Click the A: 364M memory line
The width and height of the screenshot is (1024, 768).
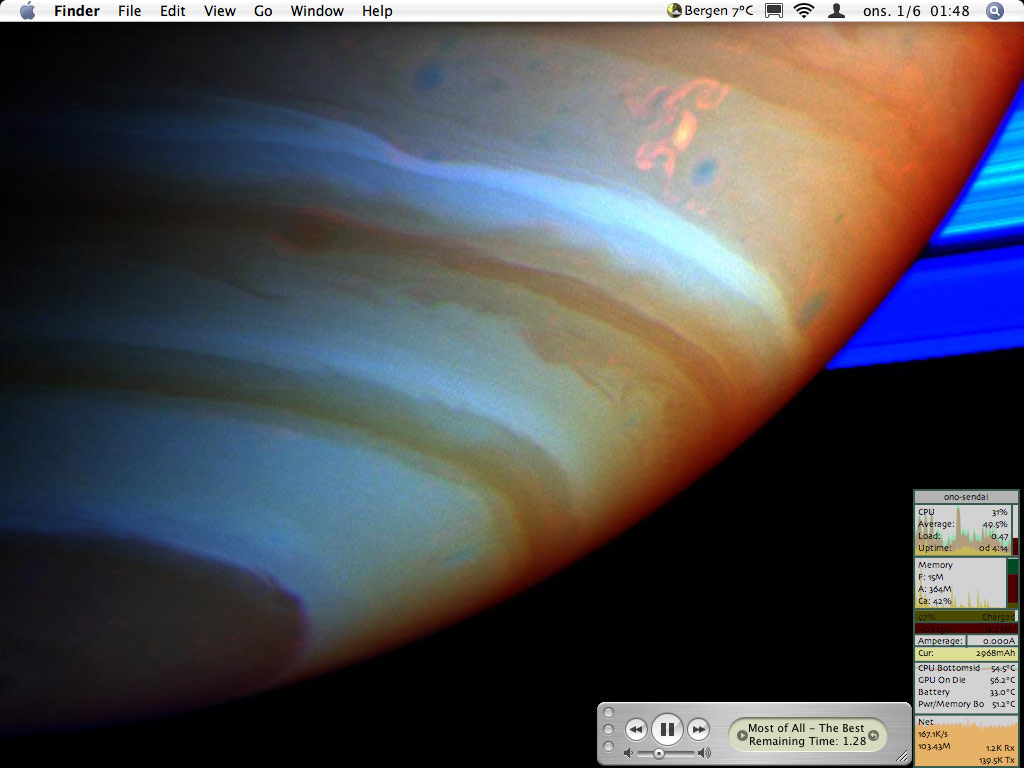[935, 589]
